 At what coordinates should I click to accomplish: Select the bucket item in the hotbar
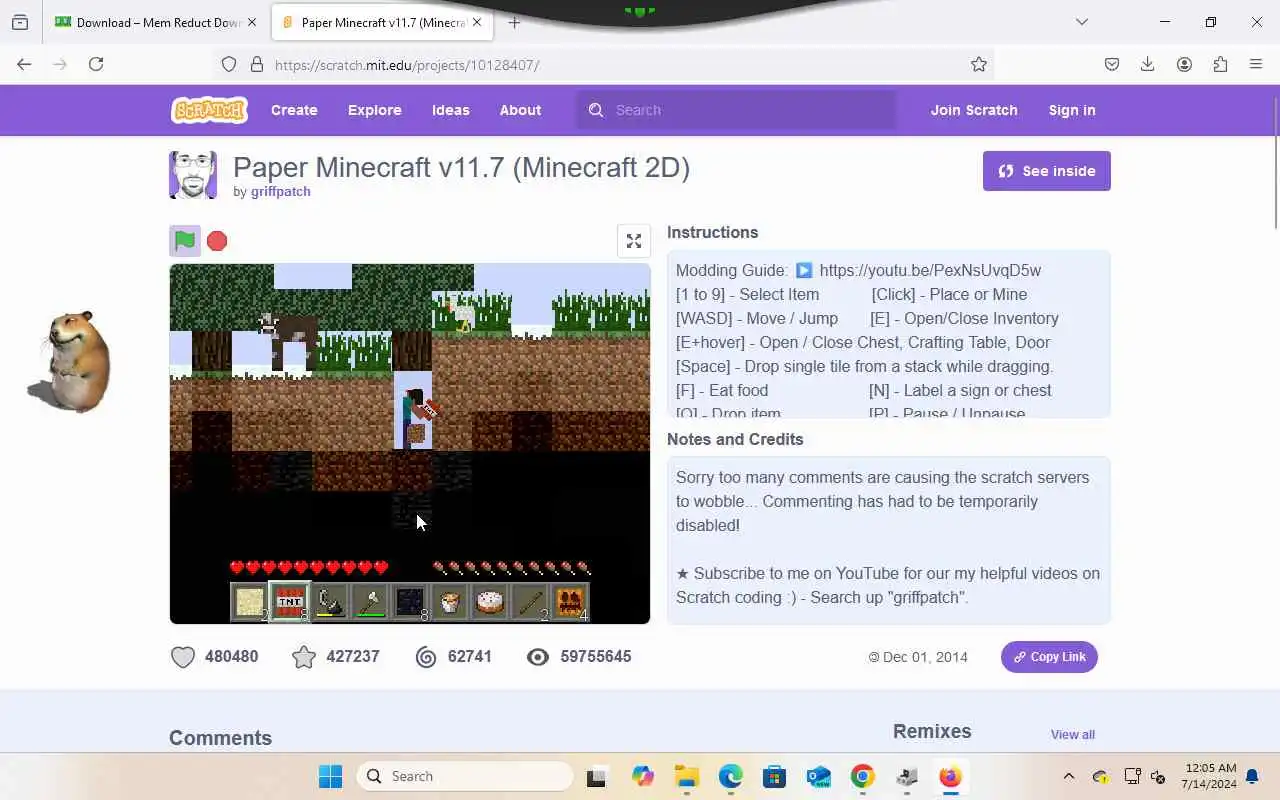point(450,602)
